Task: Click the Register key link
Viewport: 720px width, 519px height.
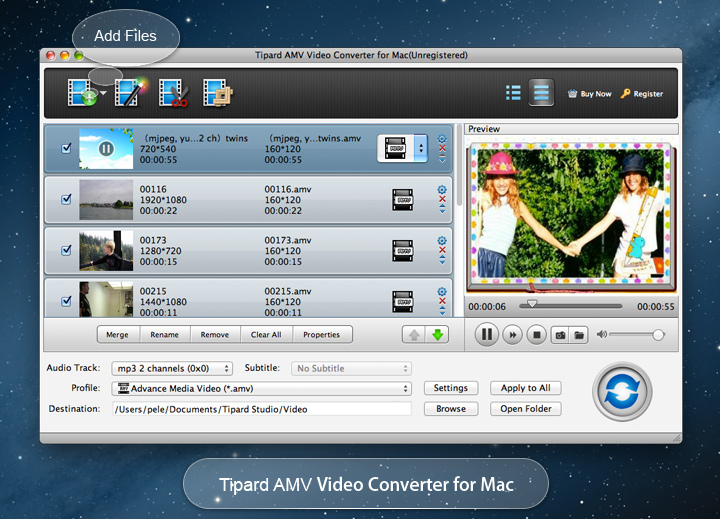Action: coord(641,94)
